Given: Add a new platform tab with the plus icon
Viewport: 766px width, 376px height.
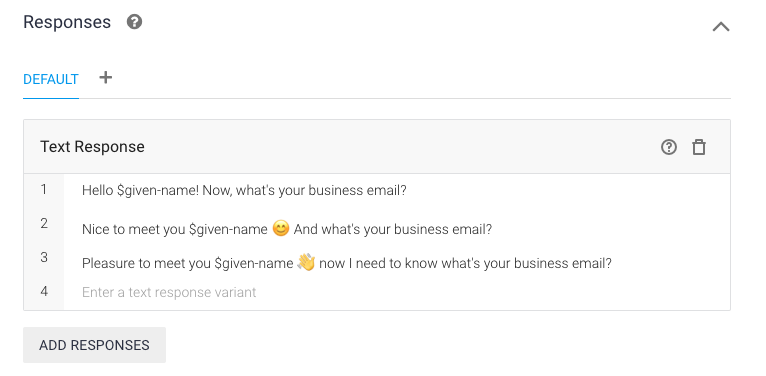Looking at the screenshot, I should [106, 77].
